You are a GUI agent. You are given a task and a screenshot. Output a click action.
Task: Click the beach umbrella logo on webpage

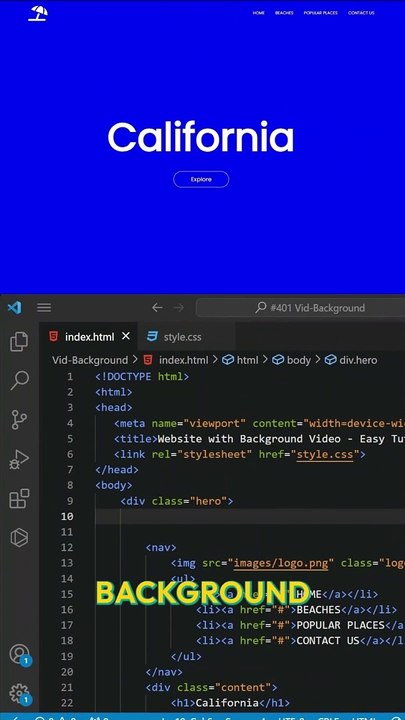[x=38, y=13]
